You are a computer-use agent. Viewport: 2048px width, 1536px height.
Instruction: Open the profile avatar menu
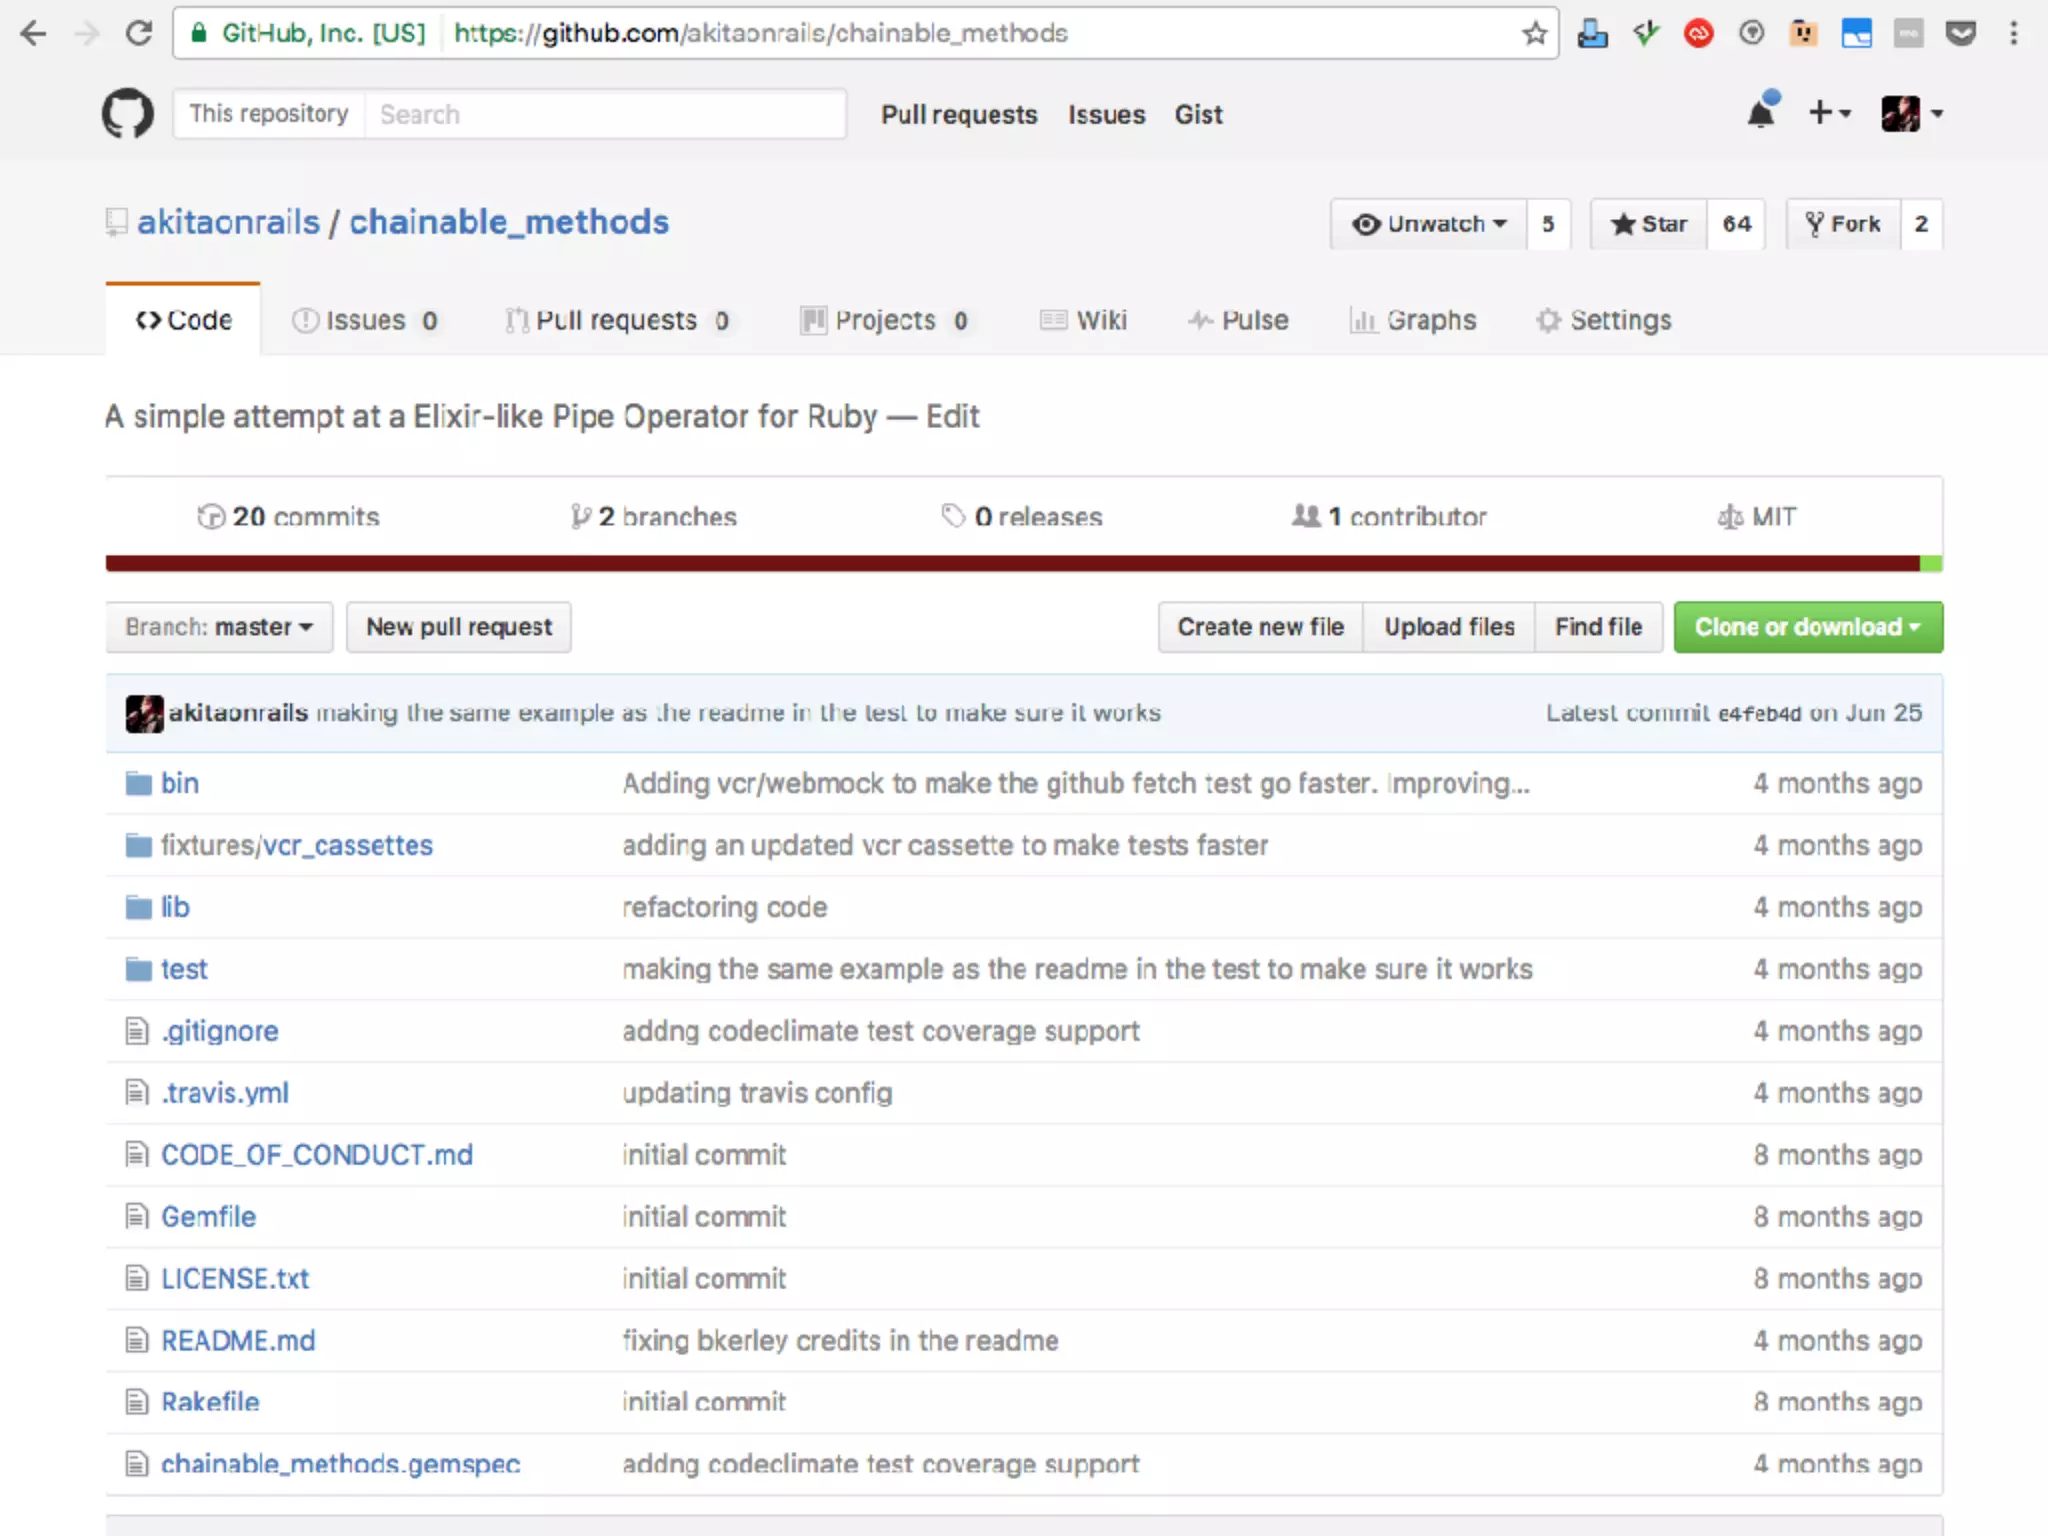1911,113
